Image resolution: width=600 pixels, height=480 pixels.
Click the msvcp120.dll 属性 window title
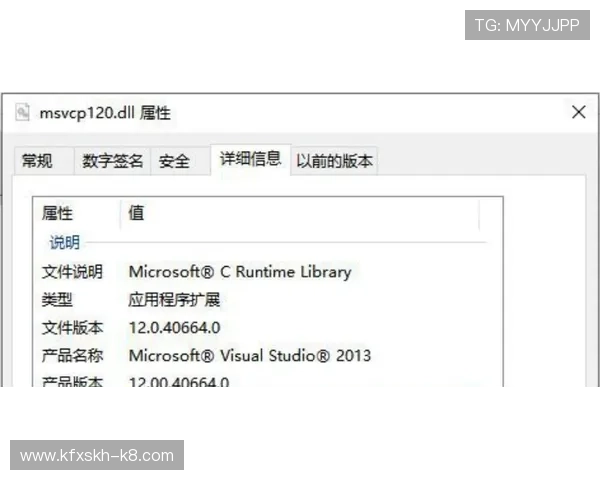click(x=105, y=113)
